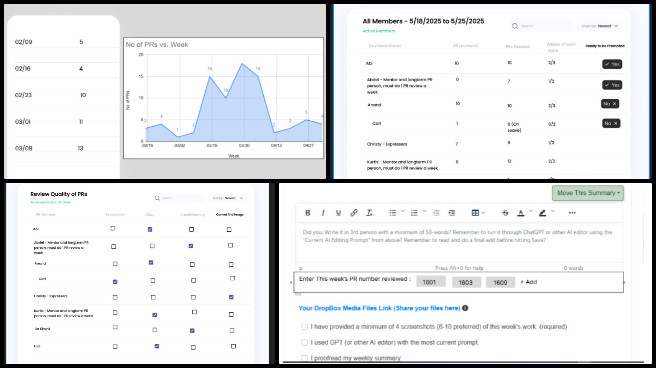The image size is (656, 368).
Task: Uncheck the second-column checkbox in Anand's row
Action: pos(151,263)
